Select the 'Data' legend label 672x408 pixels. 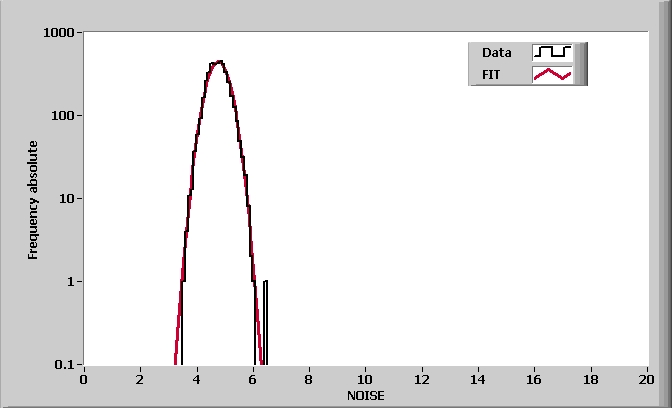[496, 53]
